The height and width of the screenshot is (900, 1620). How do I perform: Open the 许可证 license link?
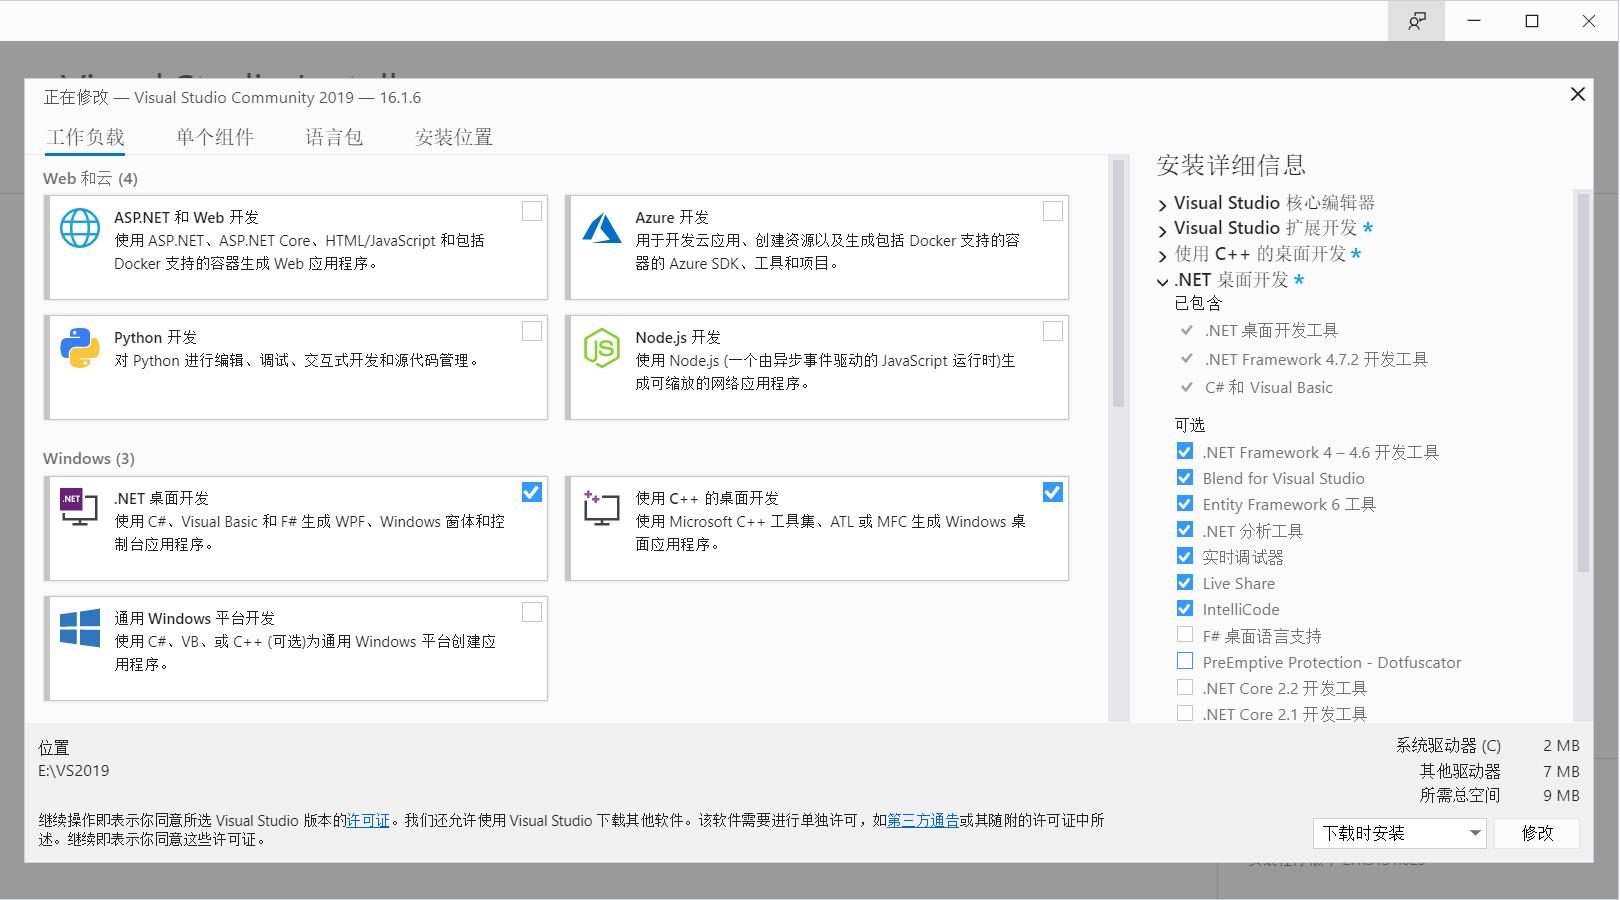click(368, 821)
